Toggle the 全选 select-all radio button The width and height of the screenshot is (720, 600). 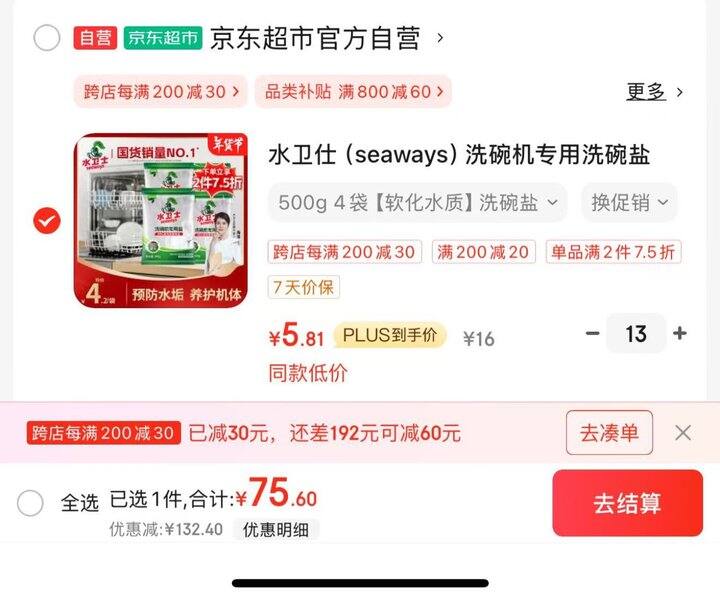30,503
